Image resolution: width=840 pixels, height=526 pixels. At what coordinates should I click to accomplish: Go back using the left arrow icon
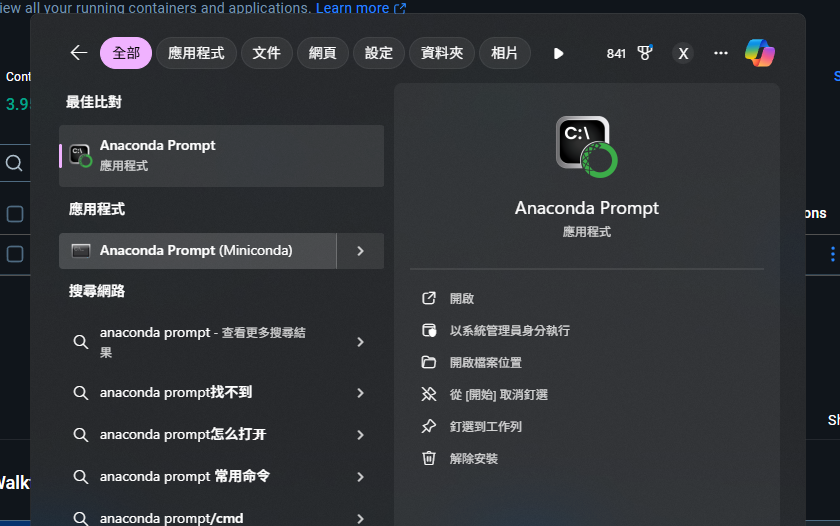(x=79, y=53)
